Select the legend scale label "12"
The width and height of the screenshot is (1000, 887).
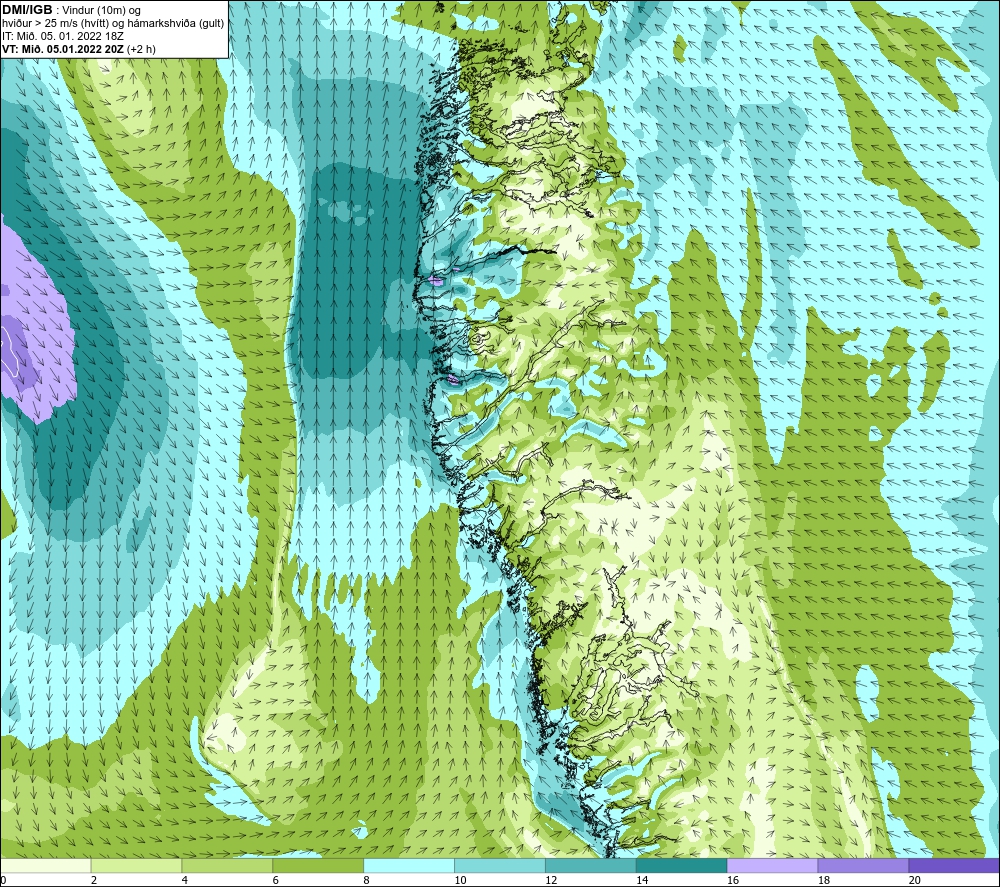[x=552, y=881]
